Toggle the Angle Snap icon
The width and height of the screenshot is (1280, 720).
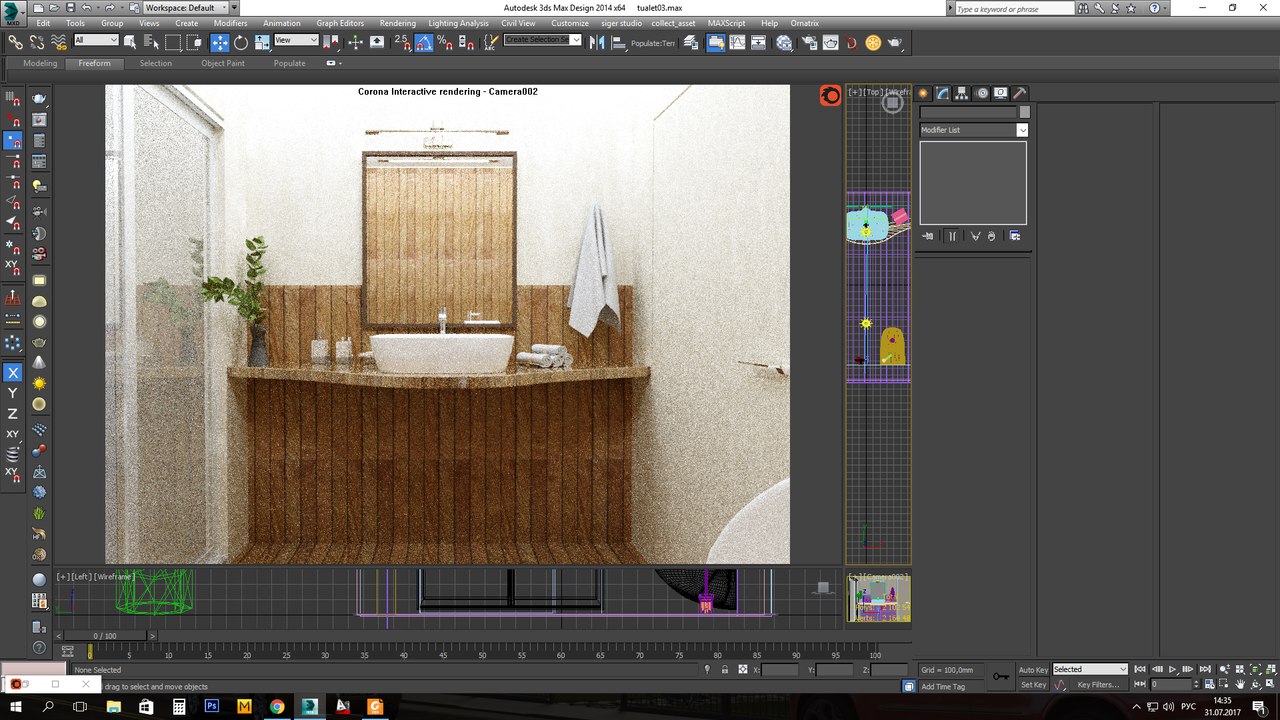pyautogui.click(x=424, y=42)
